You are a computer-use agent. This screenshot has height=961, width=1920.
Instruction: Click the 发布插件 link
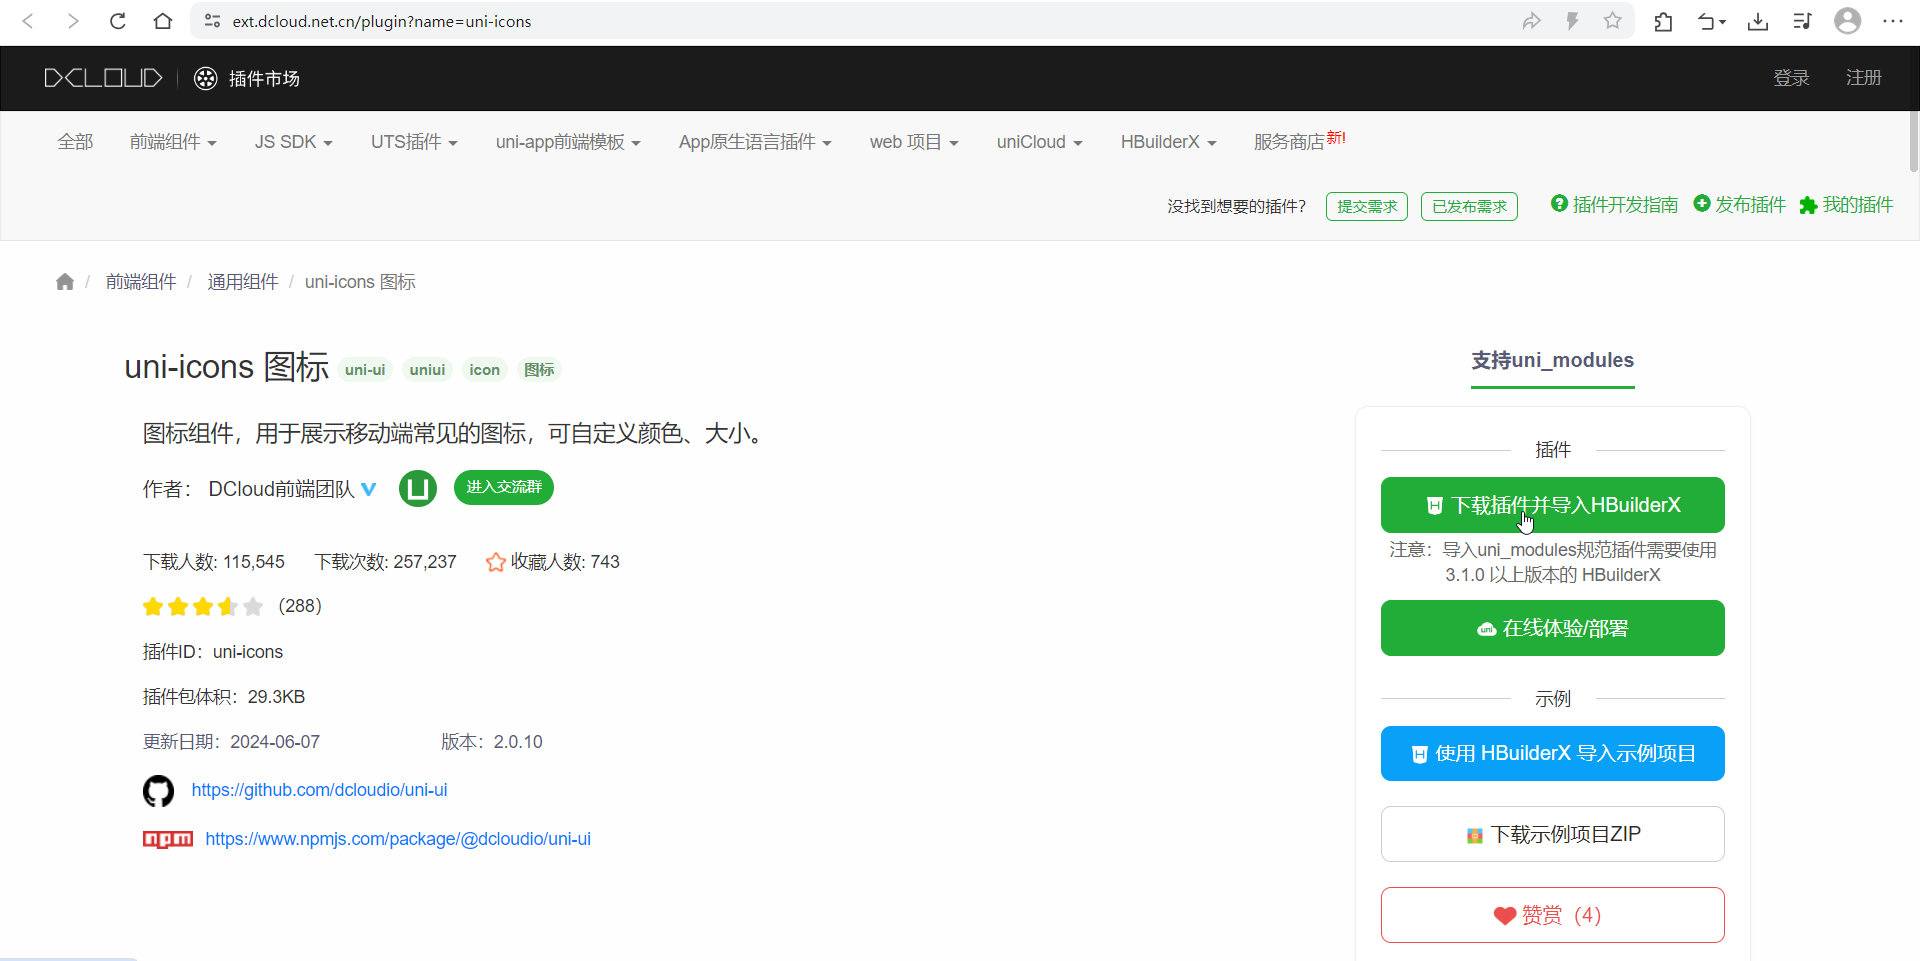[1739, 205]
